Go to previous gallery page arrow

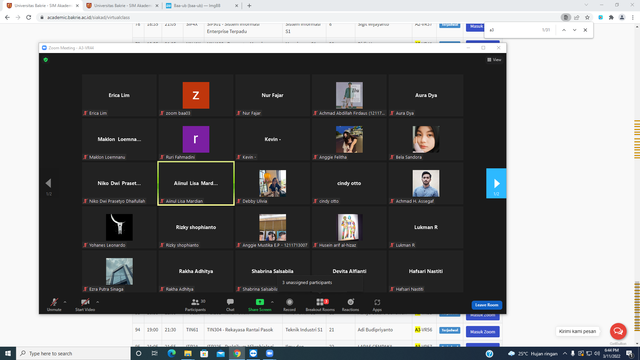pyautogui.click(x=49, y=183)
